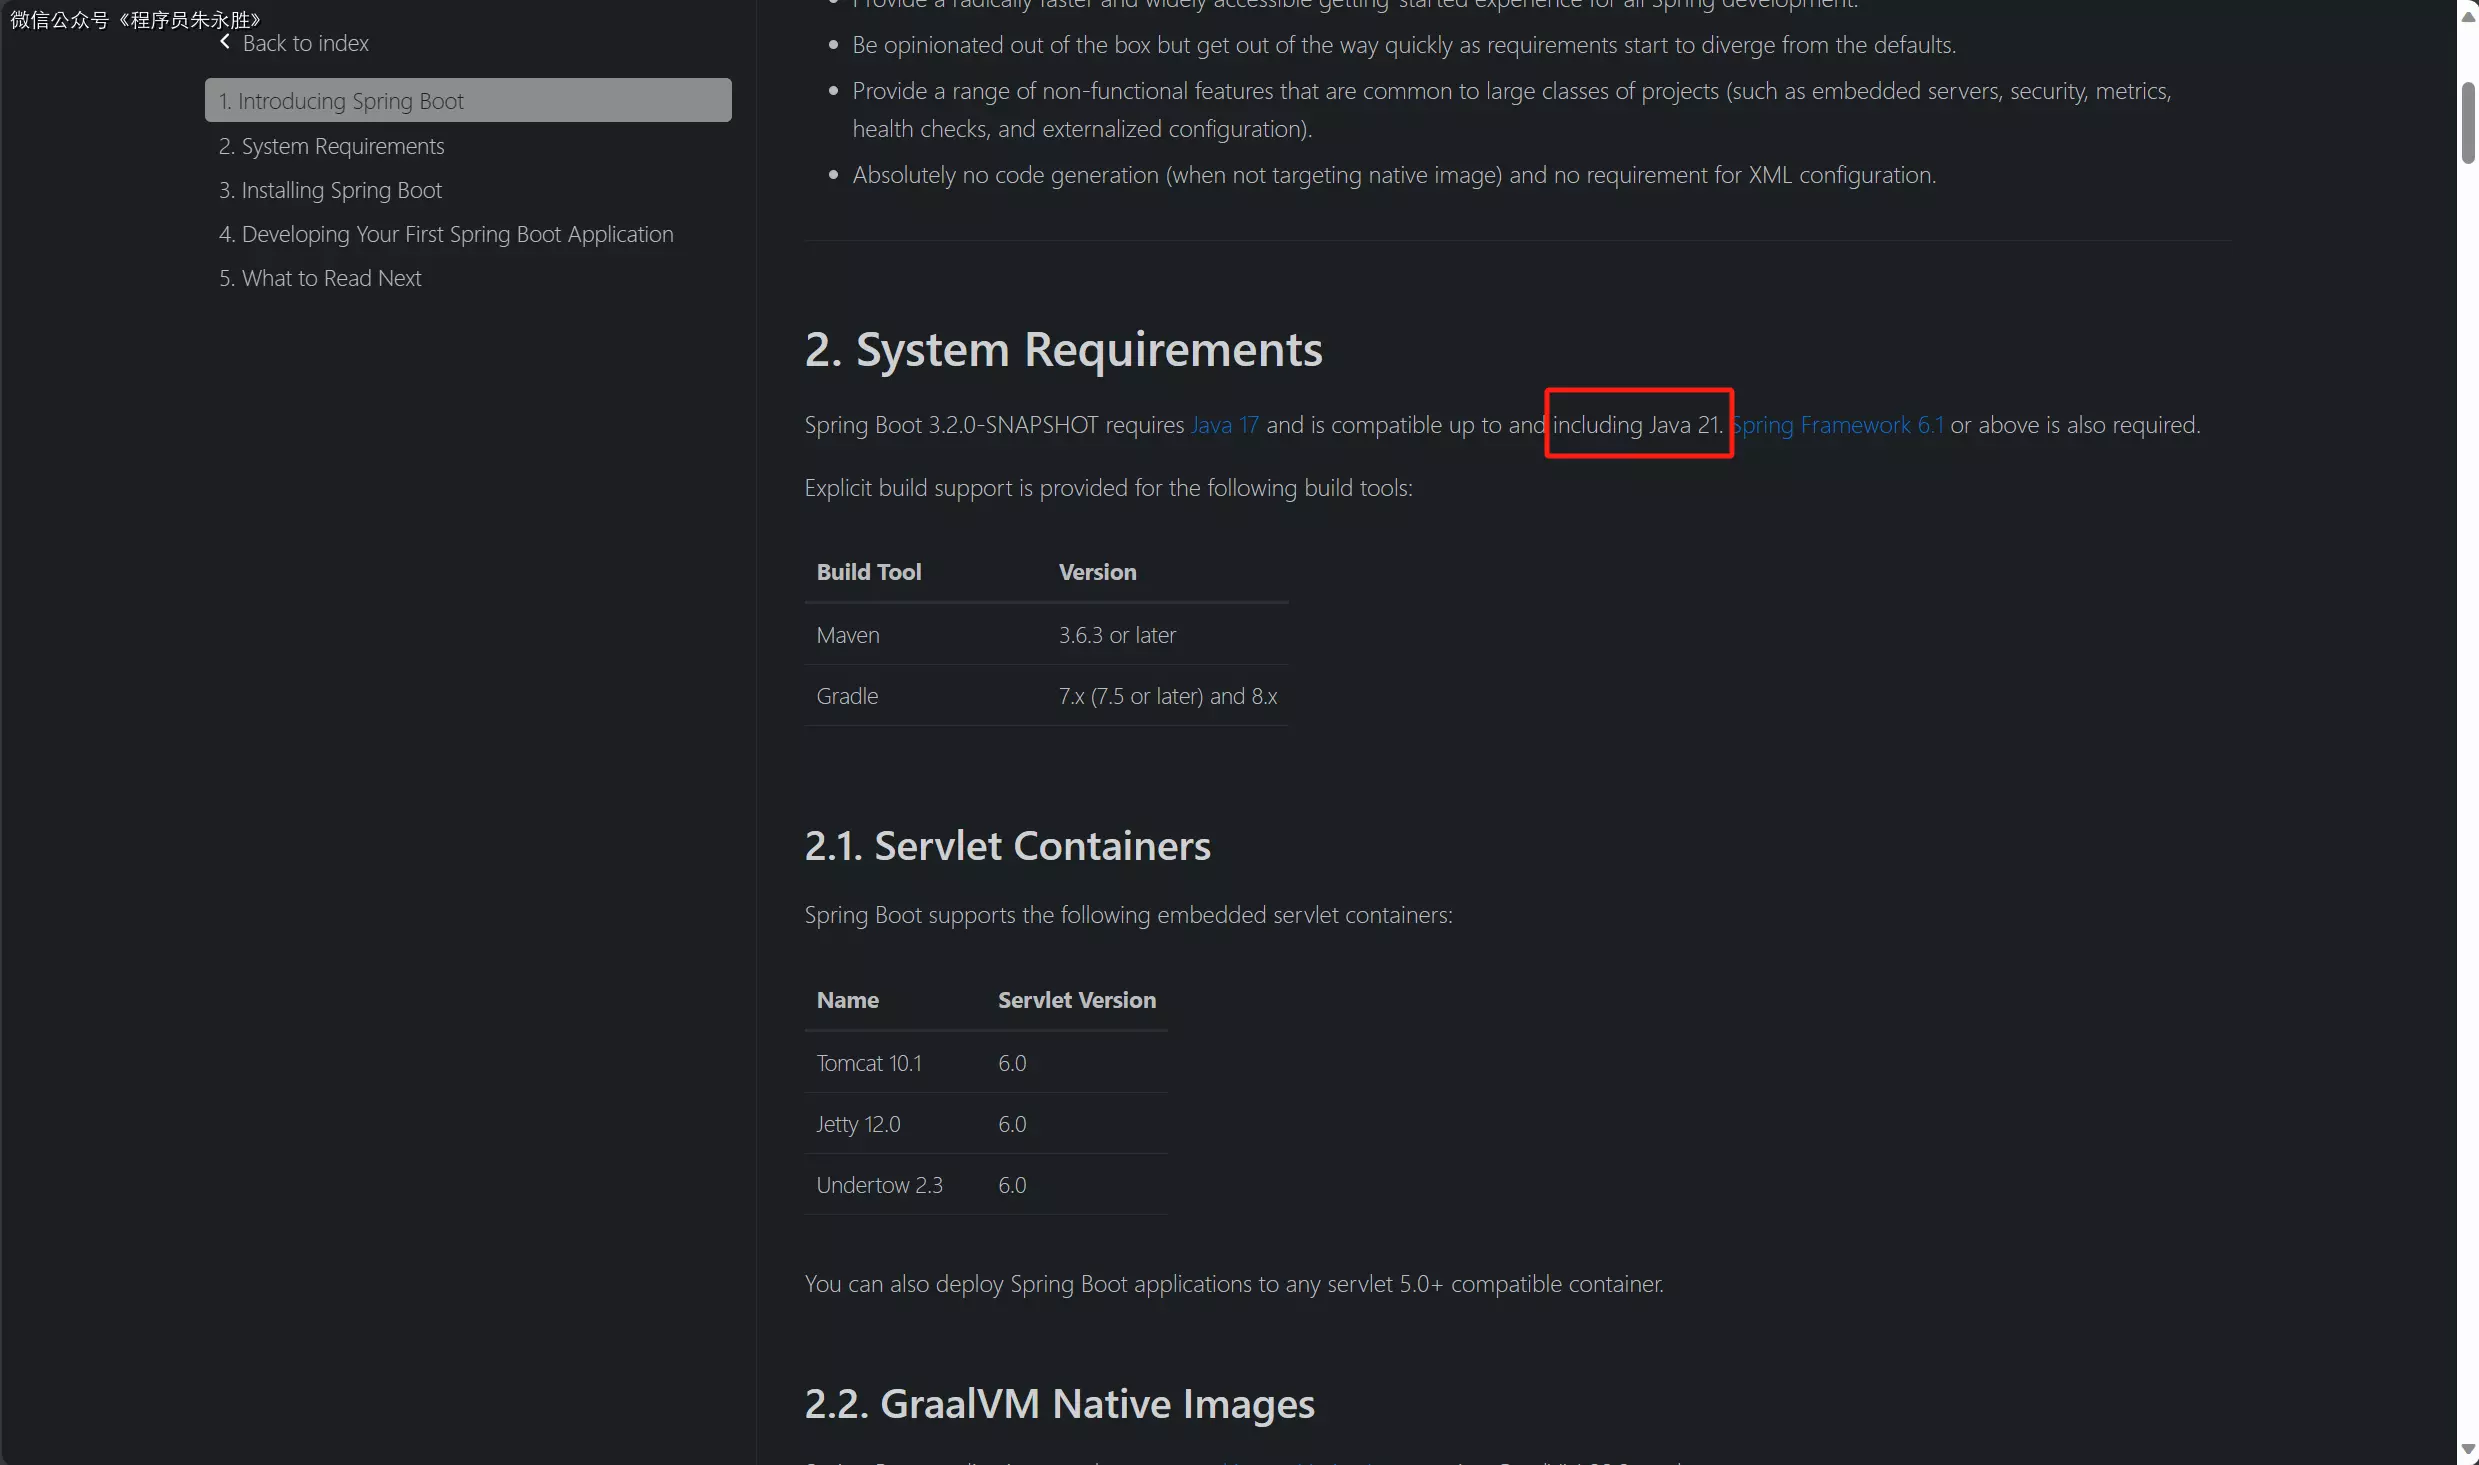Click the Back to index chevron icon
This screenshot has height=1465, width=2479.
pos(225,42)
